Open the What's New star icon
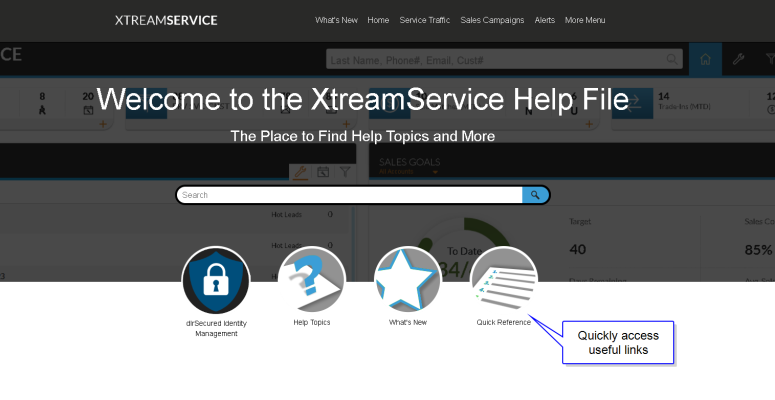Image resolution: width=775 pixels, height=400 pixels. coord(408,280)
